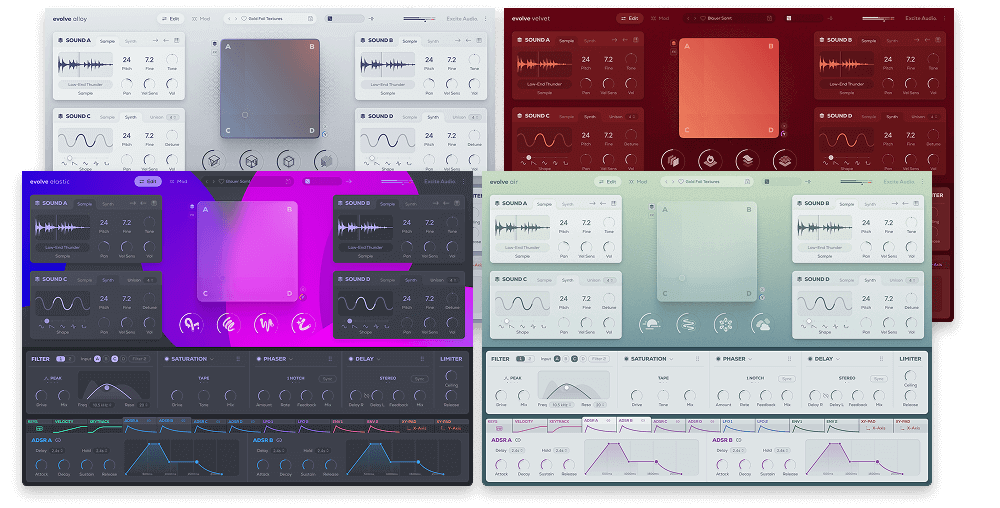Image resolution: width=1000 pixels, height=508 pixels.
Task: Click the wave lines macro icon in air
Action: pos(687,324)
